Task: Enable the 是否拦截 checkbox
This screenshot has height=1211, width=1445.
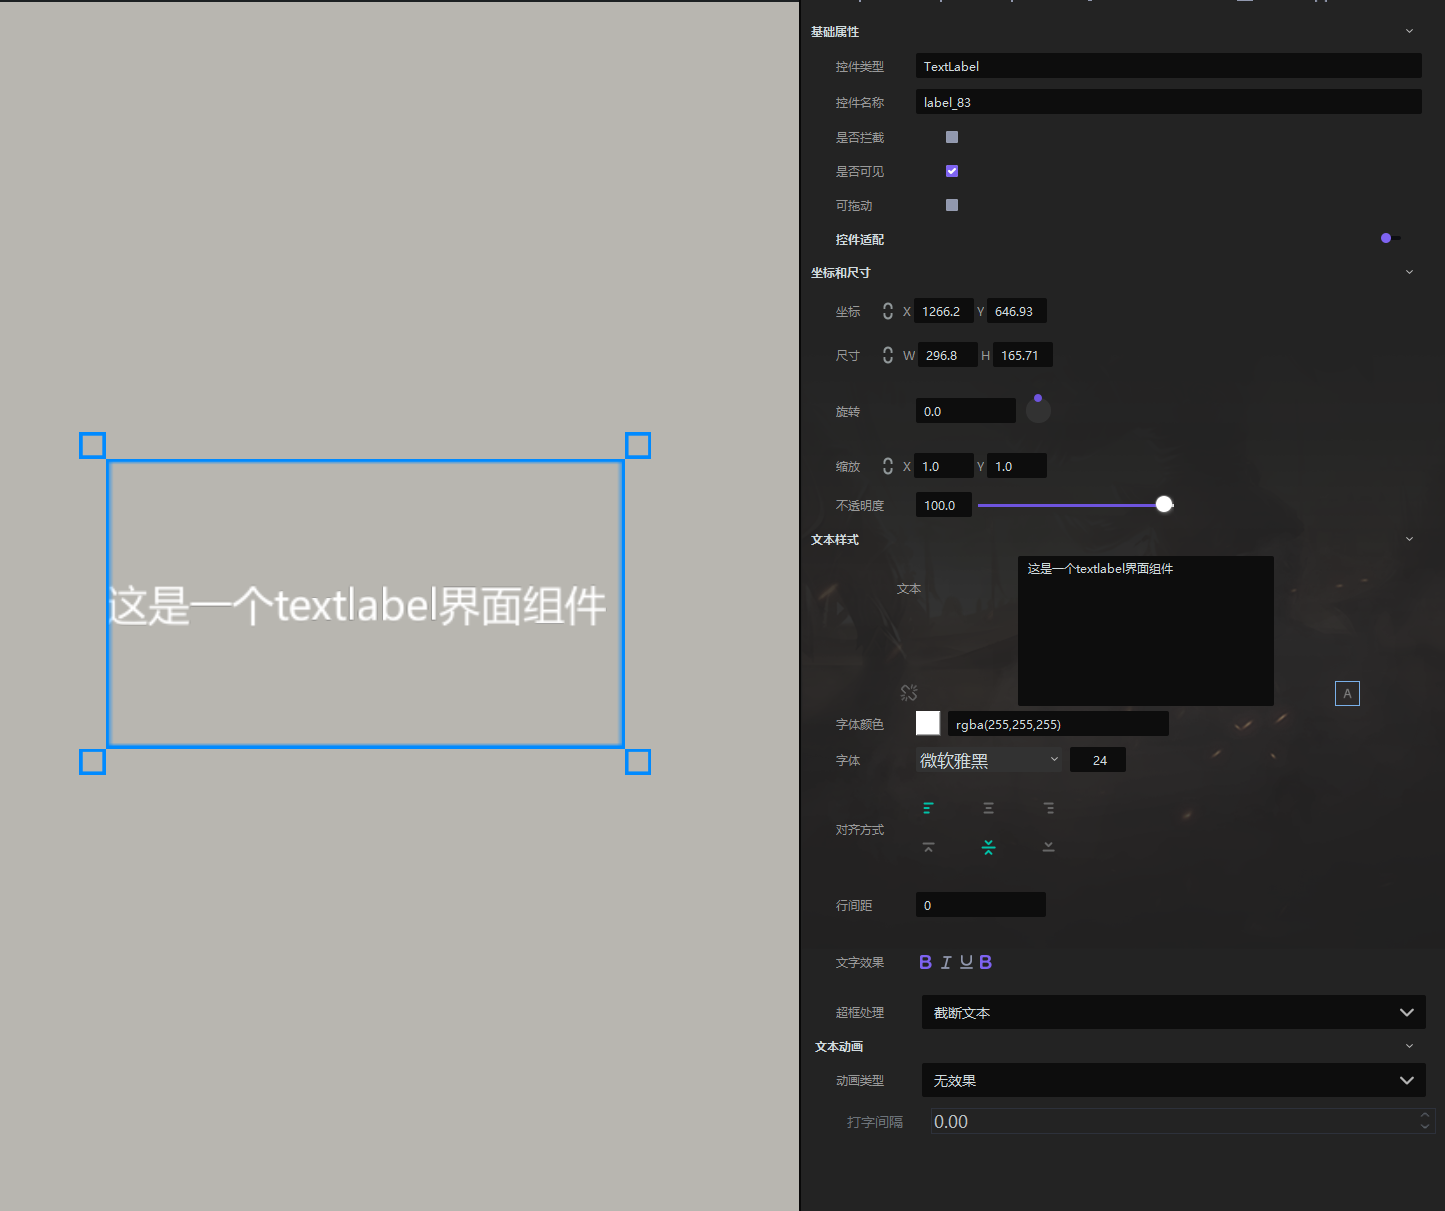Action: (x=952, y=137)
